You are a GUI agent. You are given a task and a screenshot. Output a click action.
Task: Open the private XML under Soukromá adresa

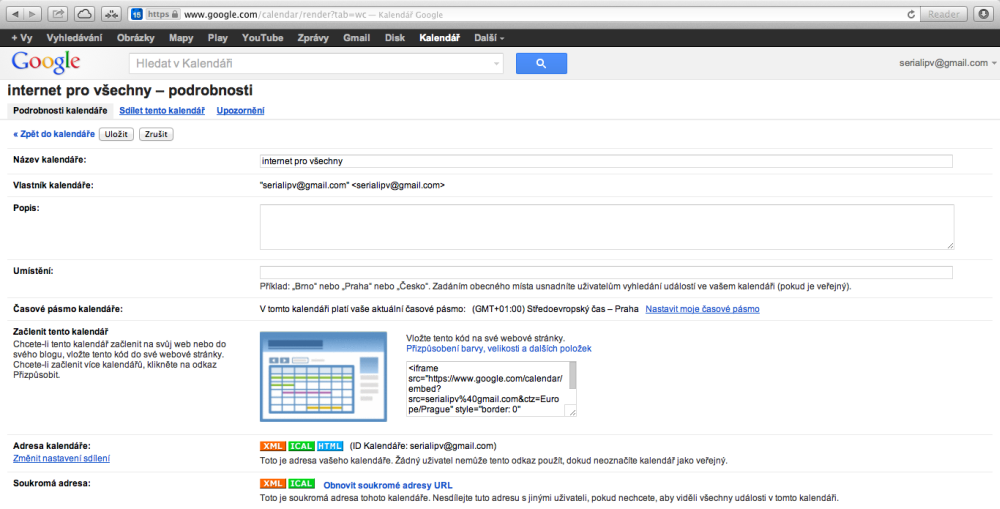[x=272, y=483]
